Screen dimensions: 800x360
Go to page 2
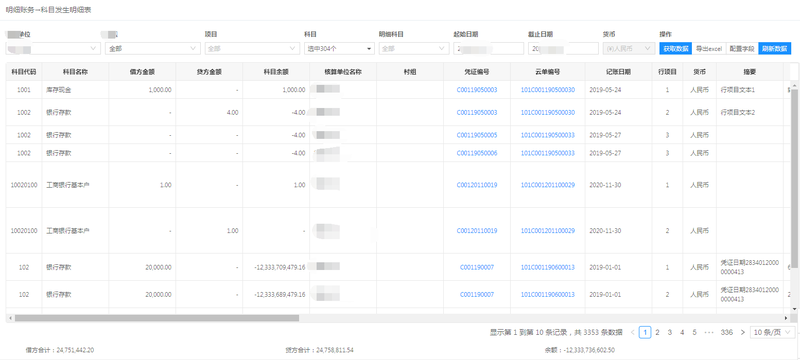point(658,332)
